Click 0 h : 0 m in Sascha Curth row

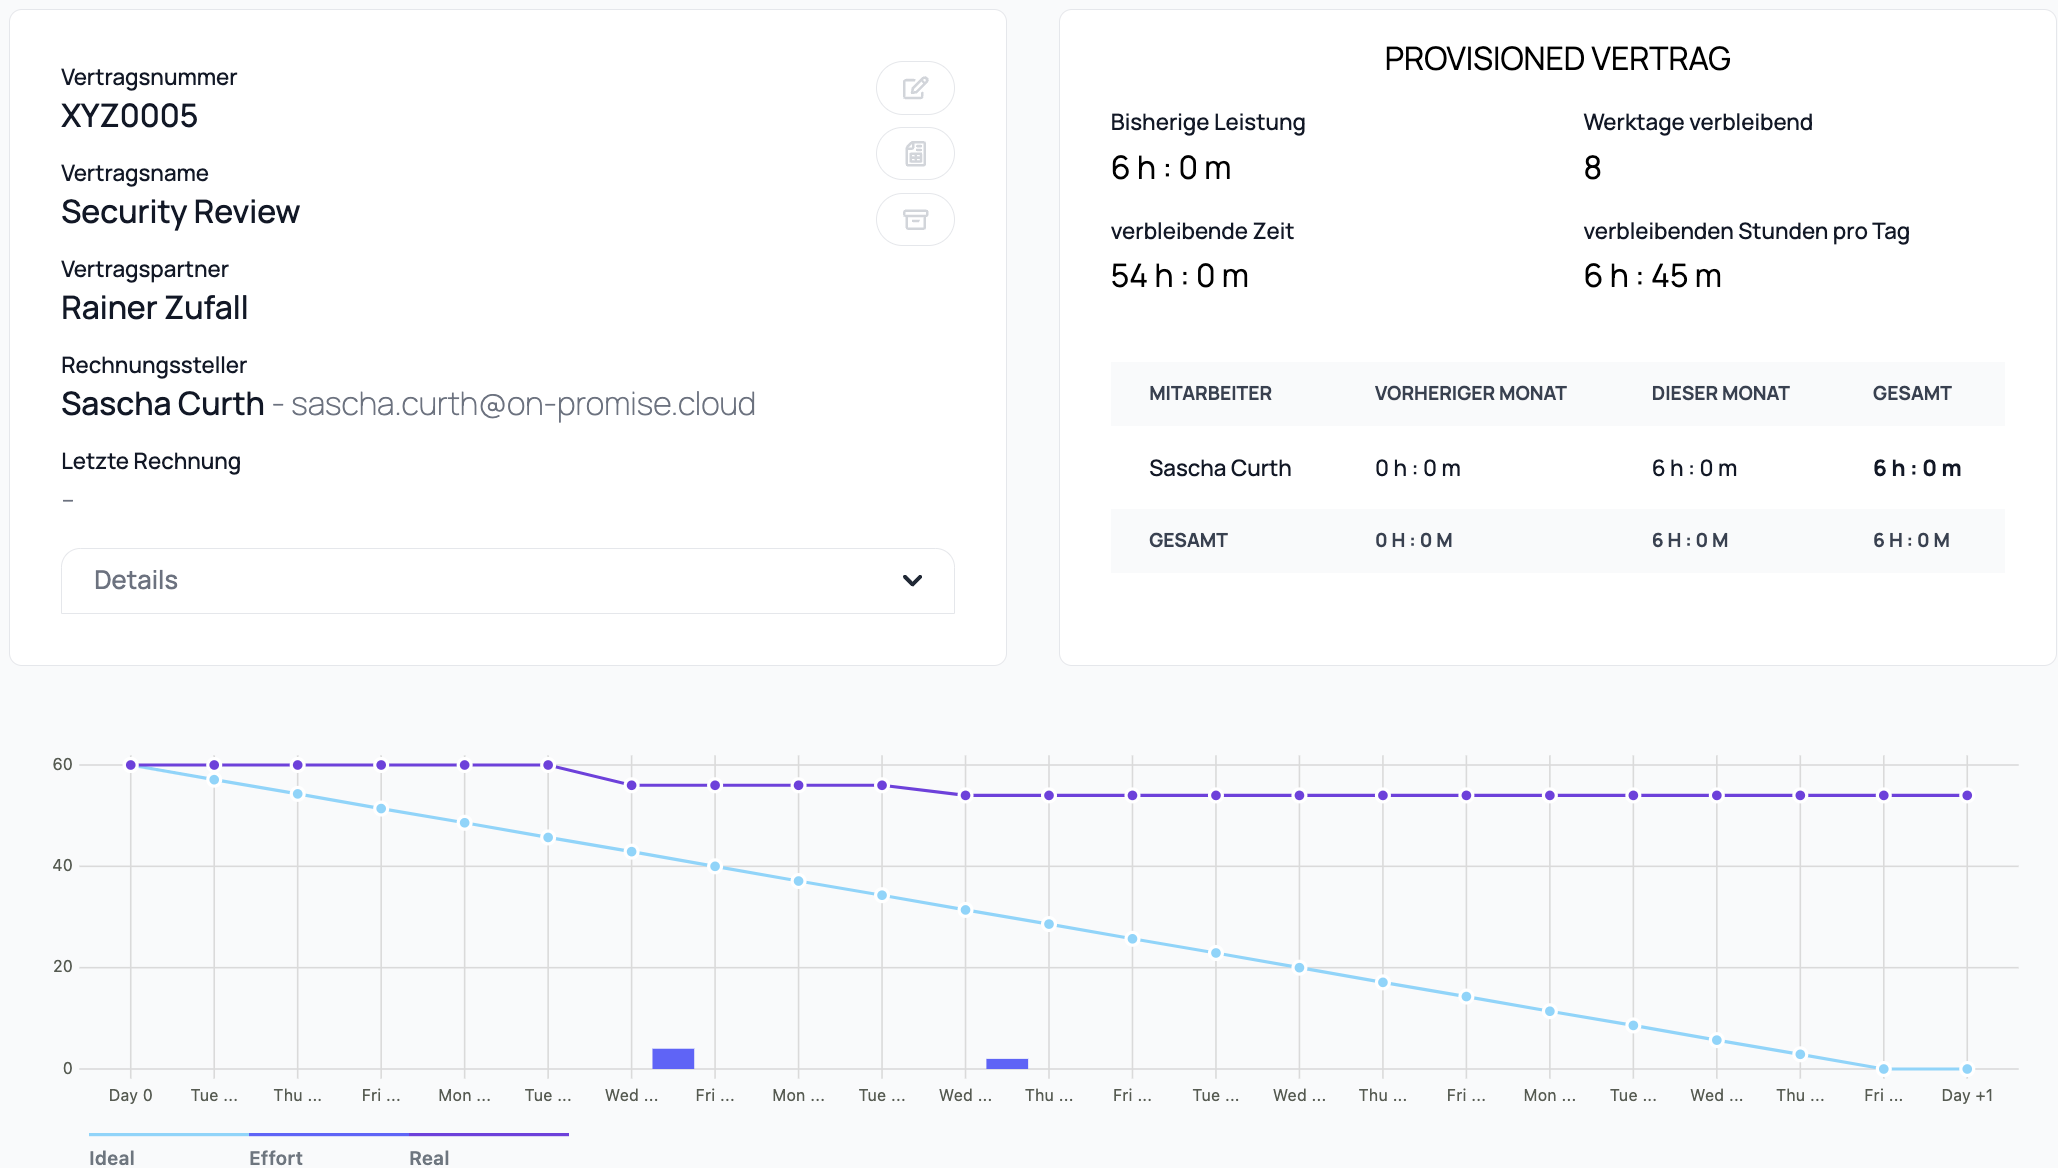(x=1418, y=468)
